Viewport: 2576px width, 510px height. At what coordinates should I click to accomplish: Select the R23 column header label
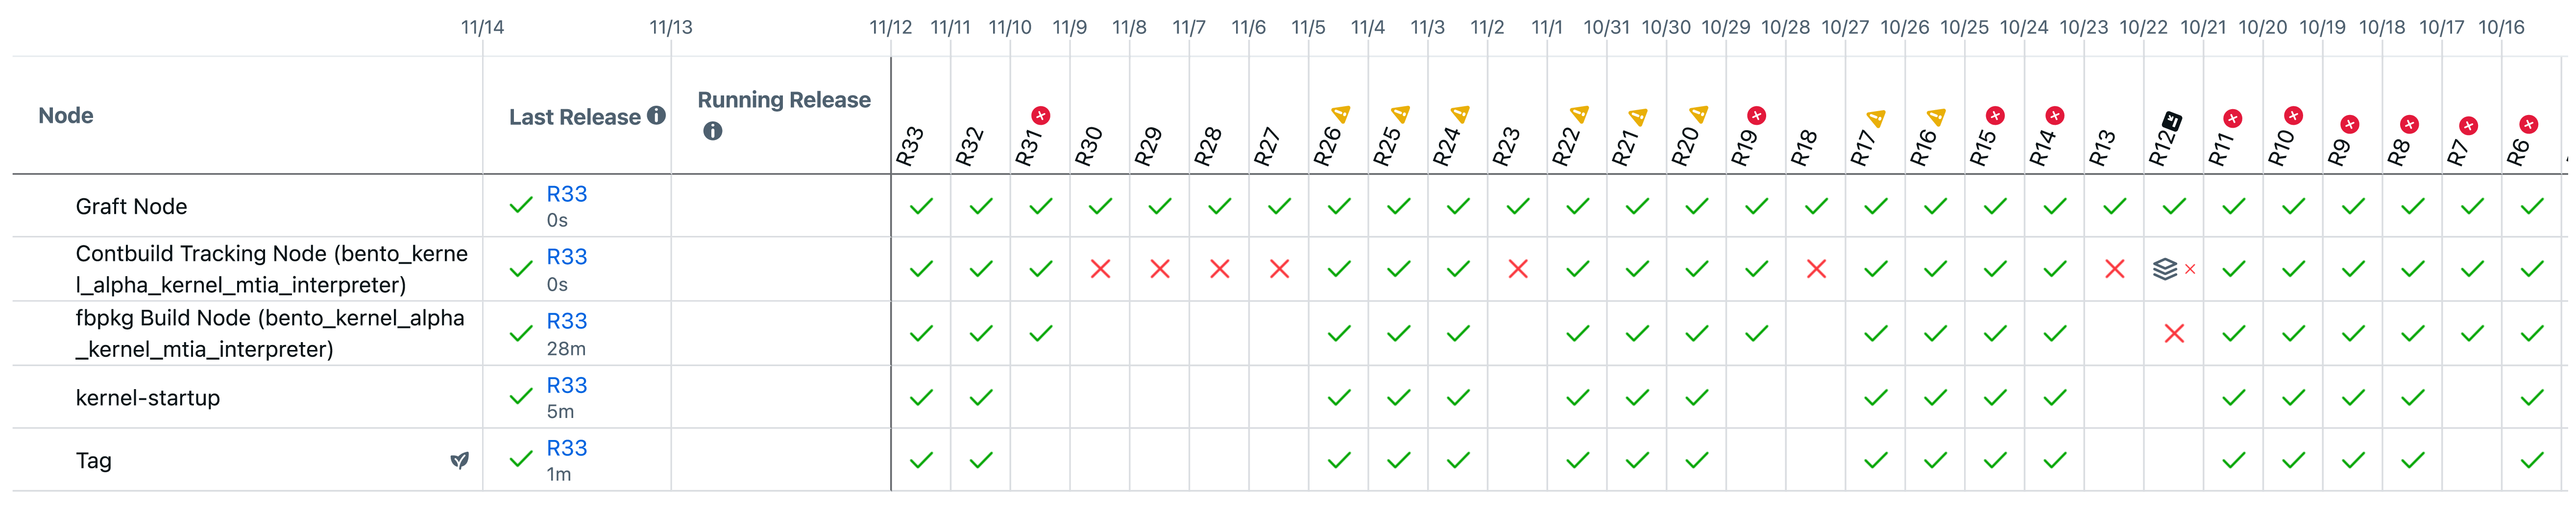tap(1506, 146)
